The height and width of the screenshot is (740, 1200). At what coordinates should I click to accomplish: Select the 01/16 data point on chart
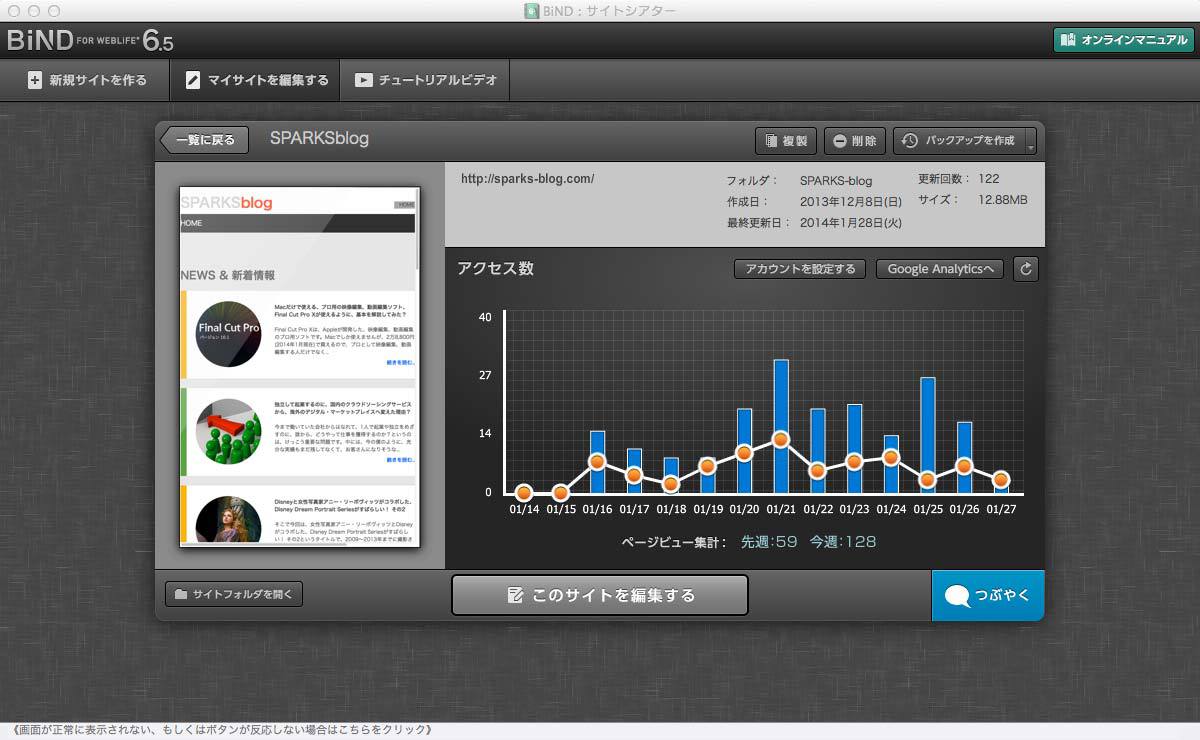(597, 461)
